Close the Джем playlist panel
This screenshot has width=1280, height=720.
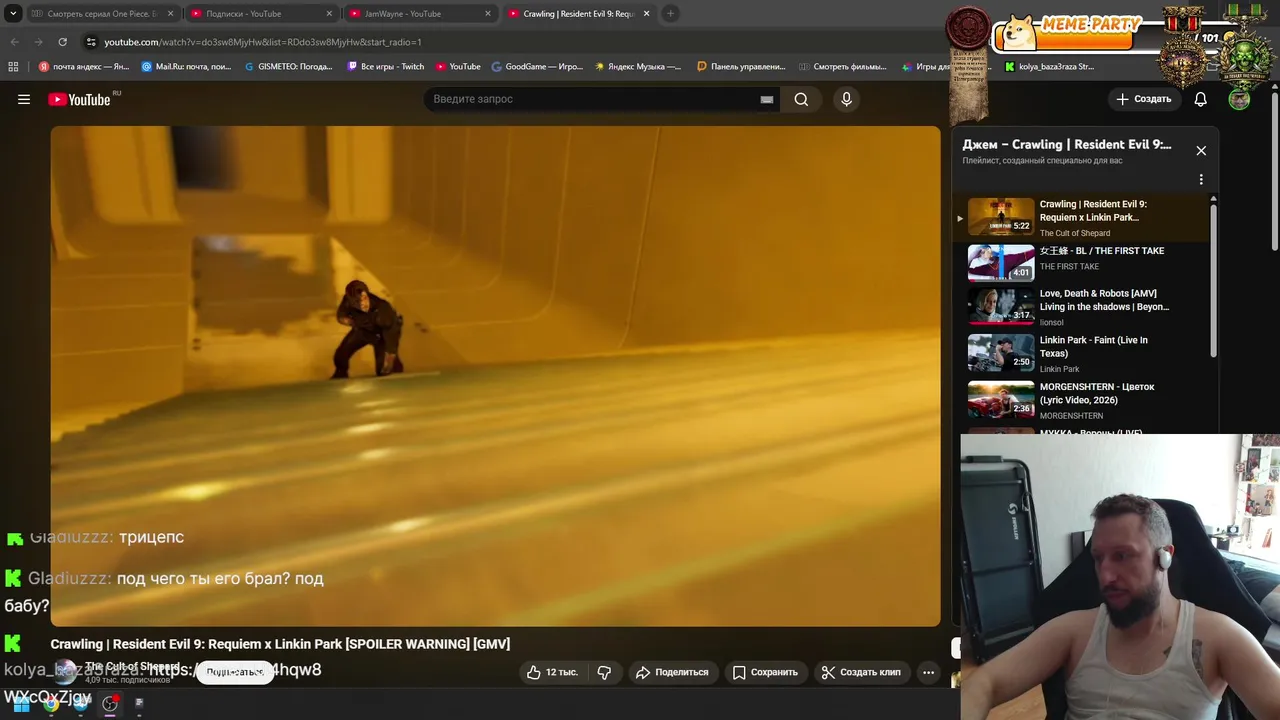click(x=1201, y=150)
